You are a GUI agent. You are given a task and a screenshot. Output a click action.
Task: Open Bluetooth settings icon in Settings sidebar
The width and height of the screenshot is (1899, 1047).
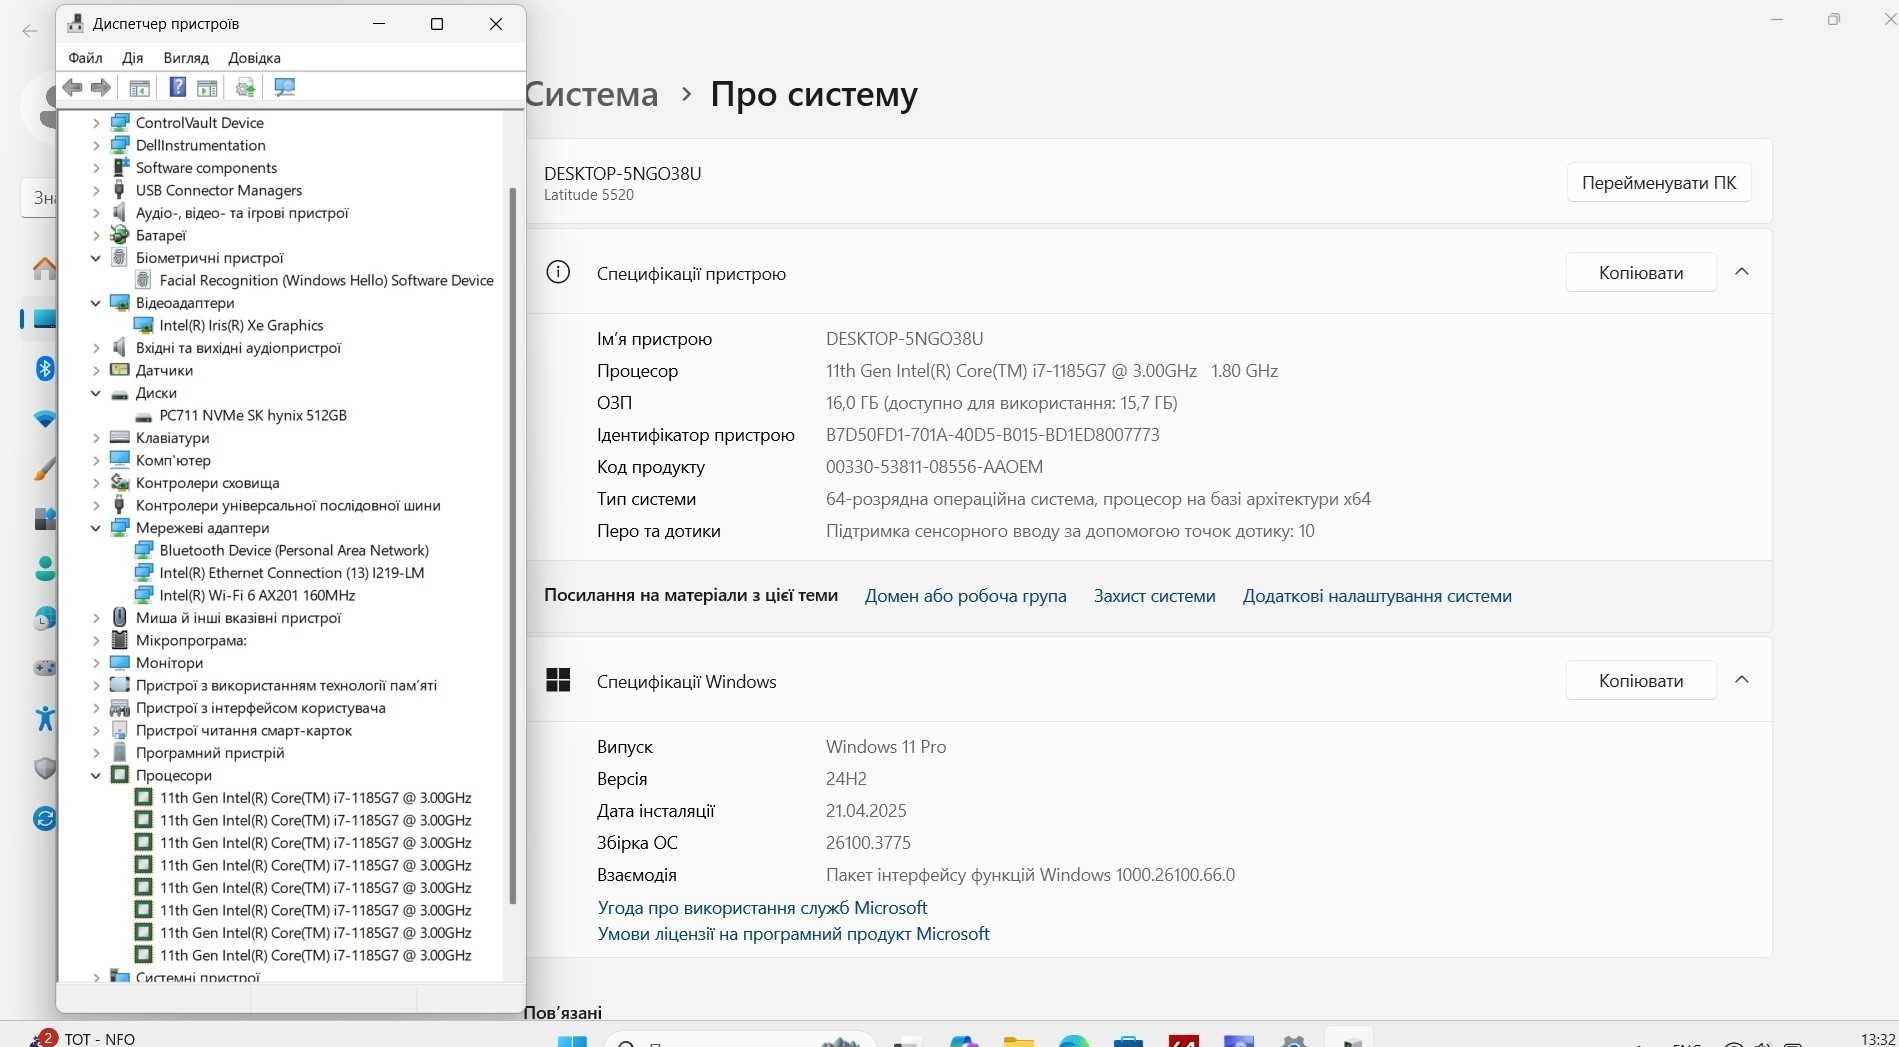pyautogui.click(x=45, y=368)
